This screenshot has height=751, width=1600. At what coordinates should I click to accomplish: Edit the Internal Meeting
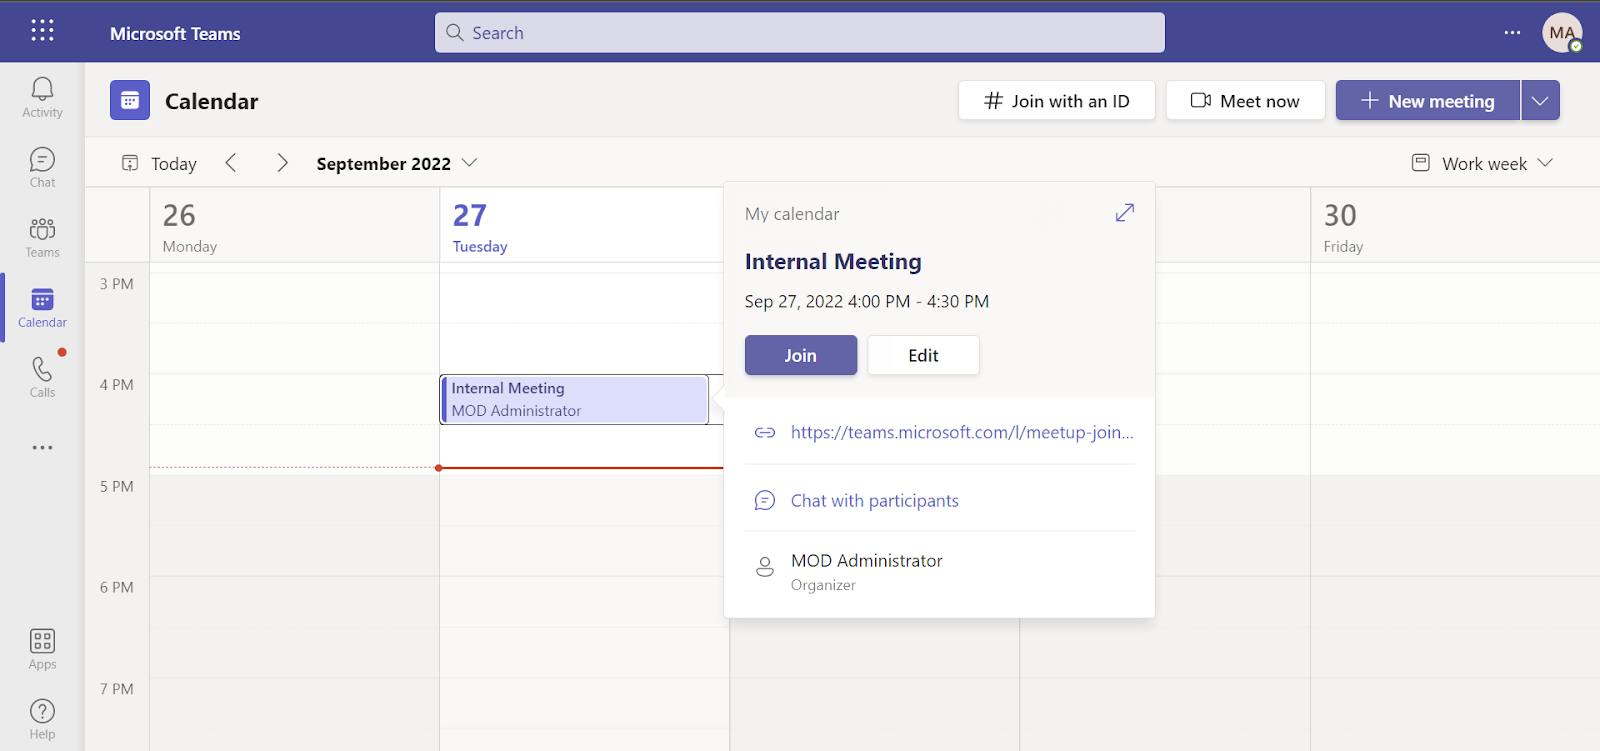coord(923,355)
